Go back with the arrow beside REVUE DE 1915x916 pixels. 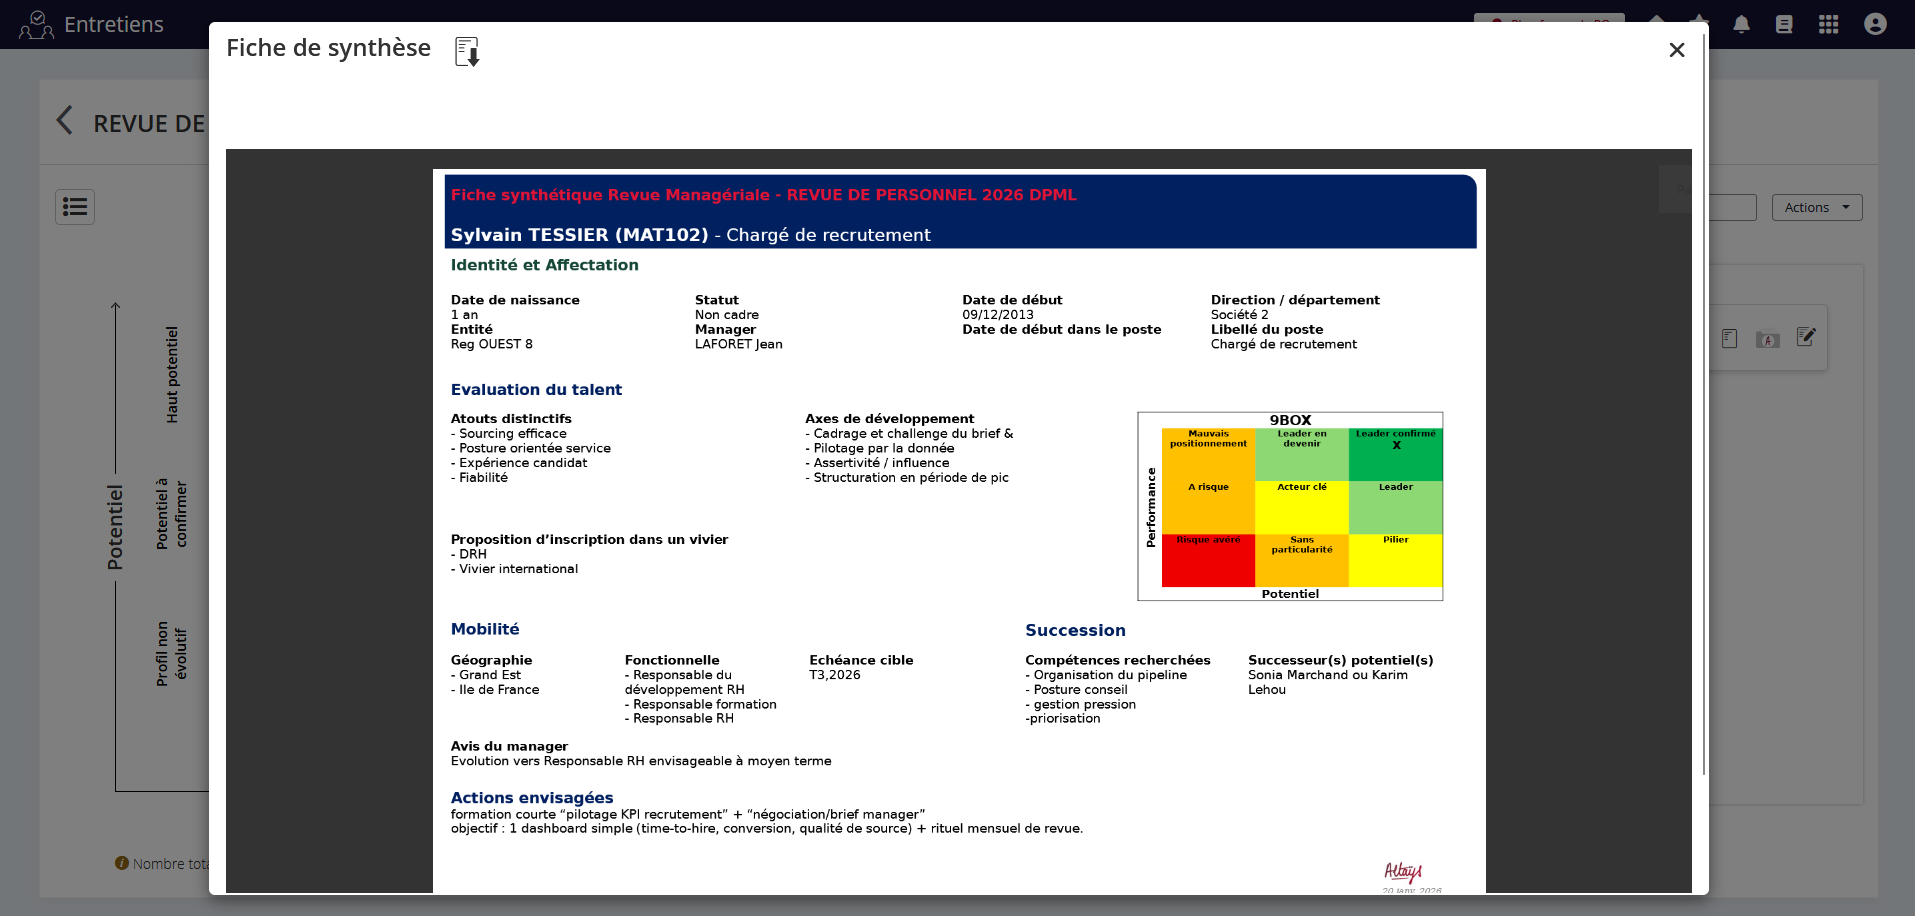[65, 121]
